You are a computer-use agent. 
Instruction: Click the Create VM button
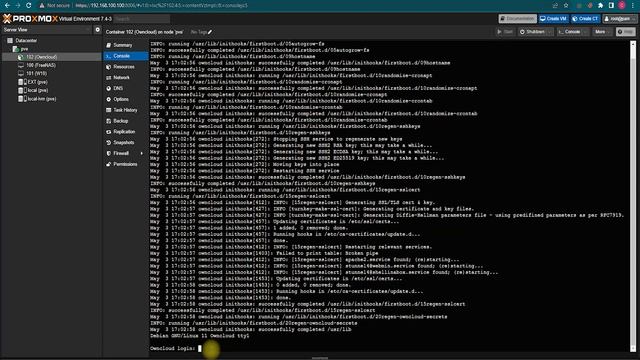553,19
